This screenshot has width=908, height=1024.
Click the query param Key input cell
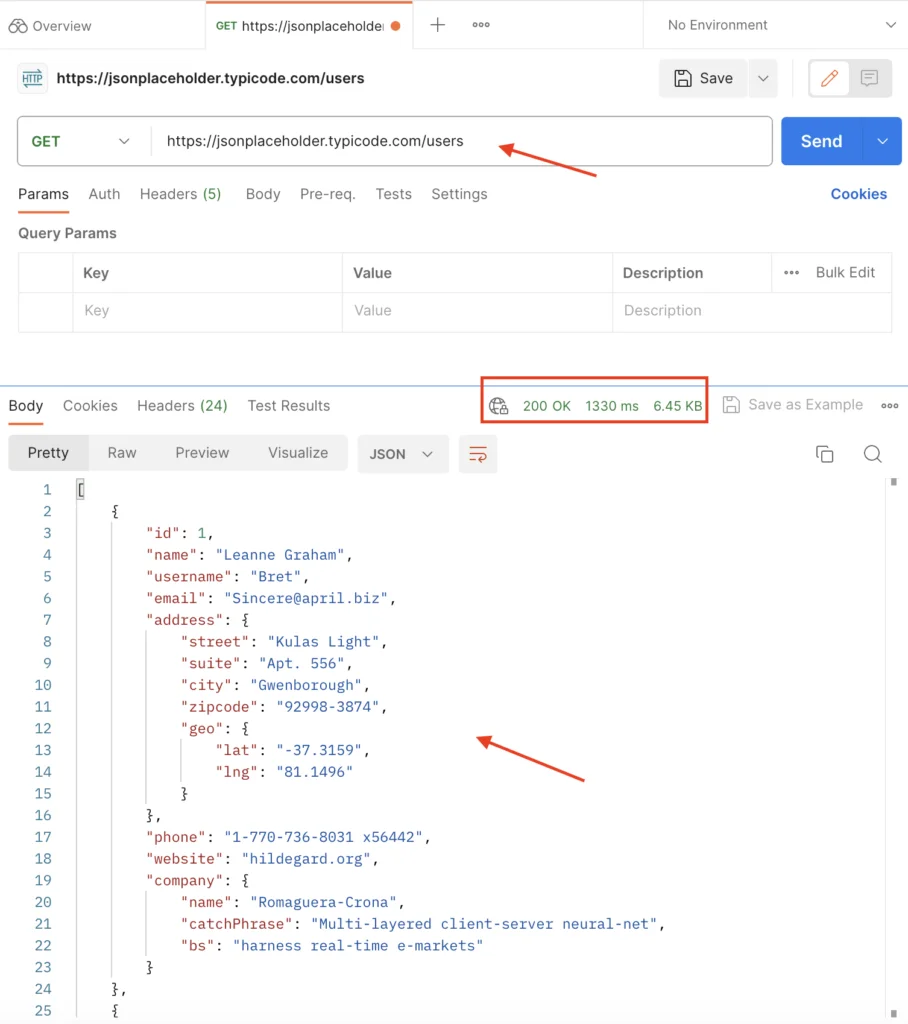(x=207, y=311)
